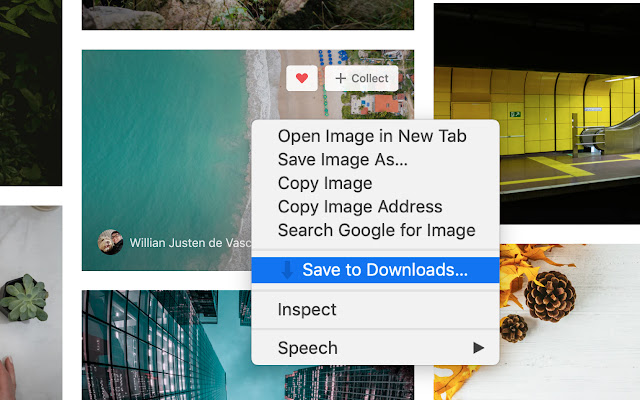Open the rocky grass photo at top
640x400 pixels.
point(248,15)
